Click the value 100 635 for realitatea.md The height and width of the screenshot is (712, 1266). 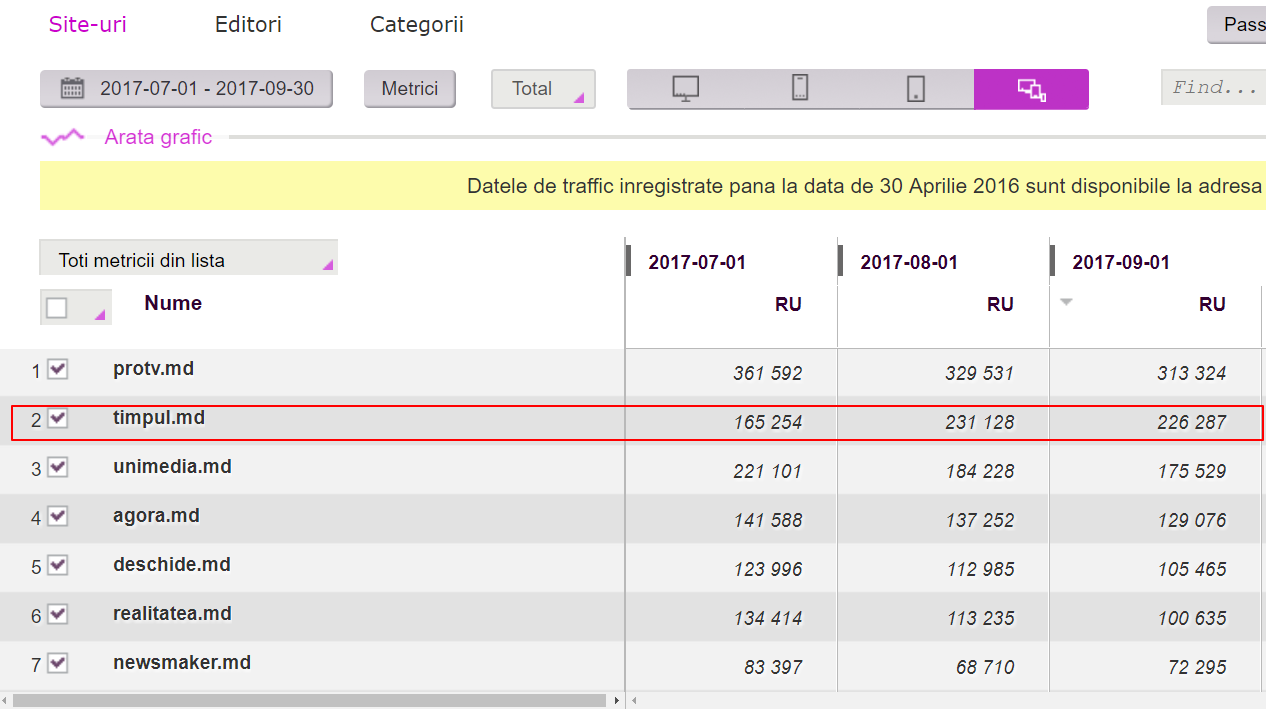1192,619
